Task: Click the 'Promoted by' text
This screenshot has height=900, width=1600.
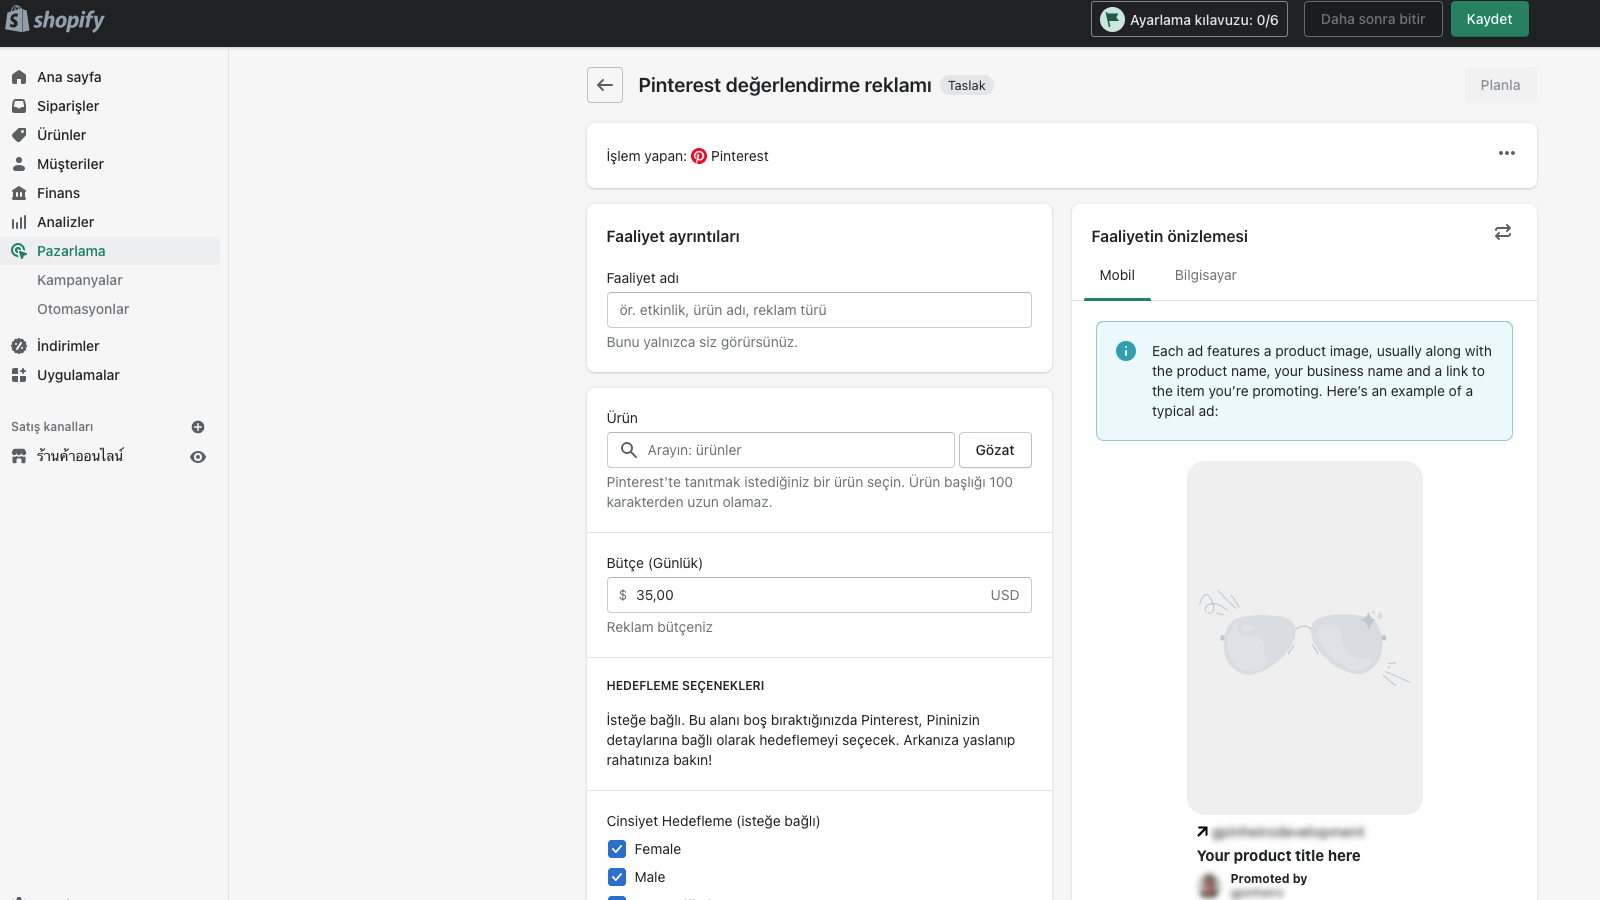Action: tap(1269, 879)
